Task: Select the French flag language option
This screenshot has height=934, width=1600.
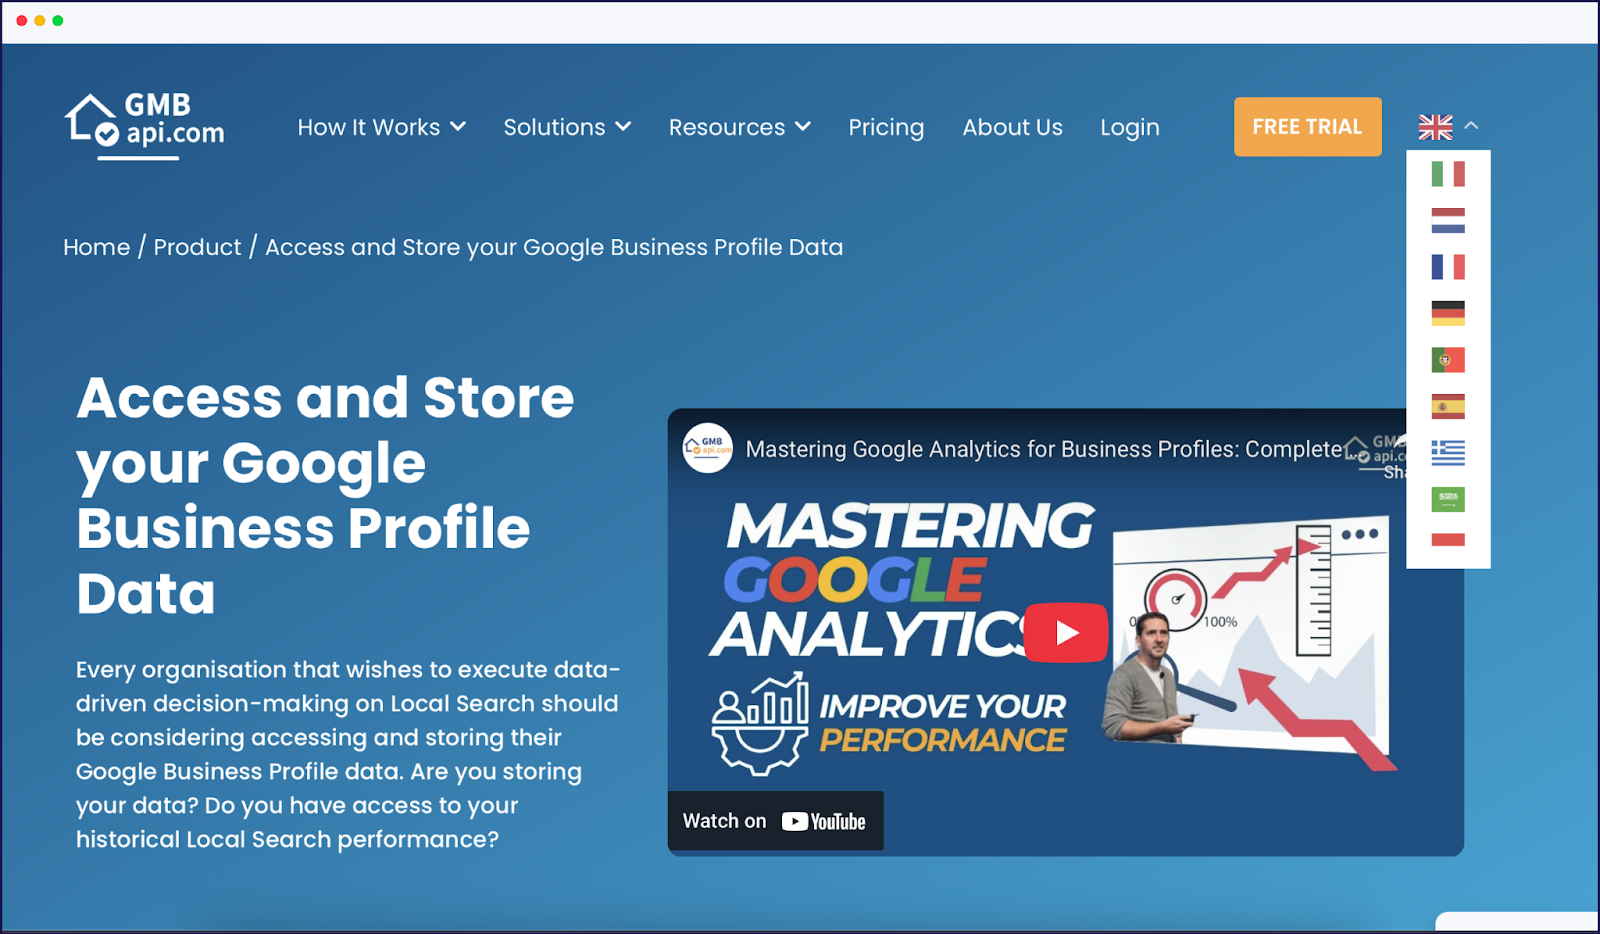Action: pos(1448,267)
